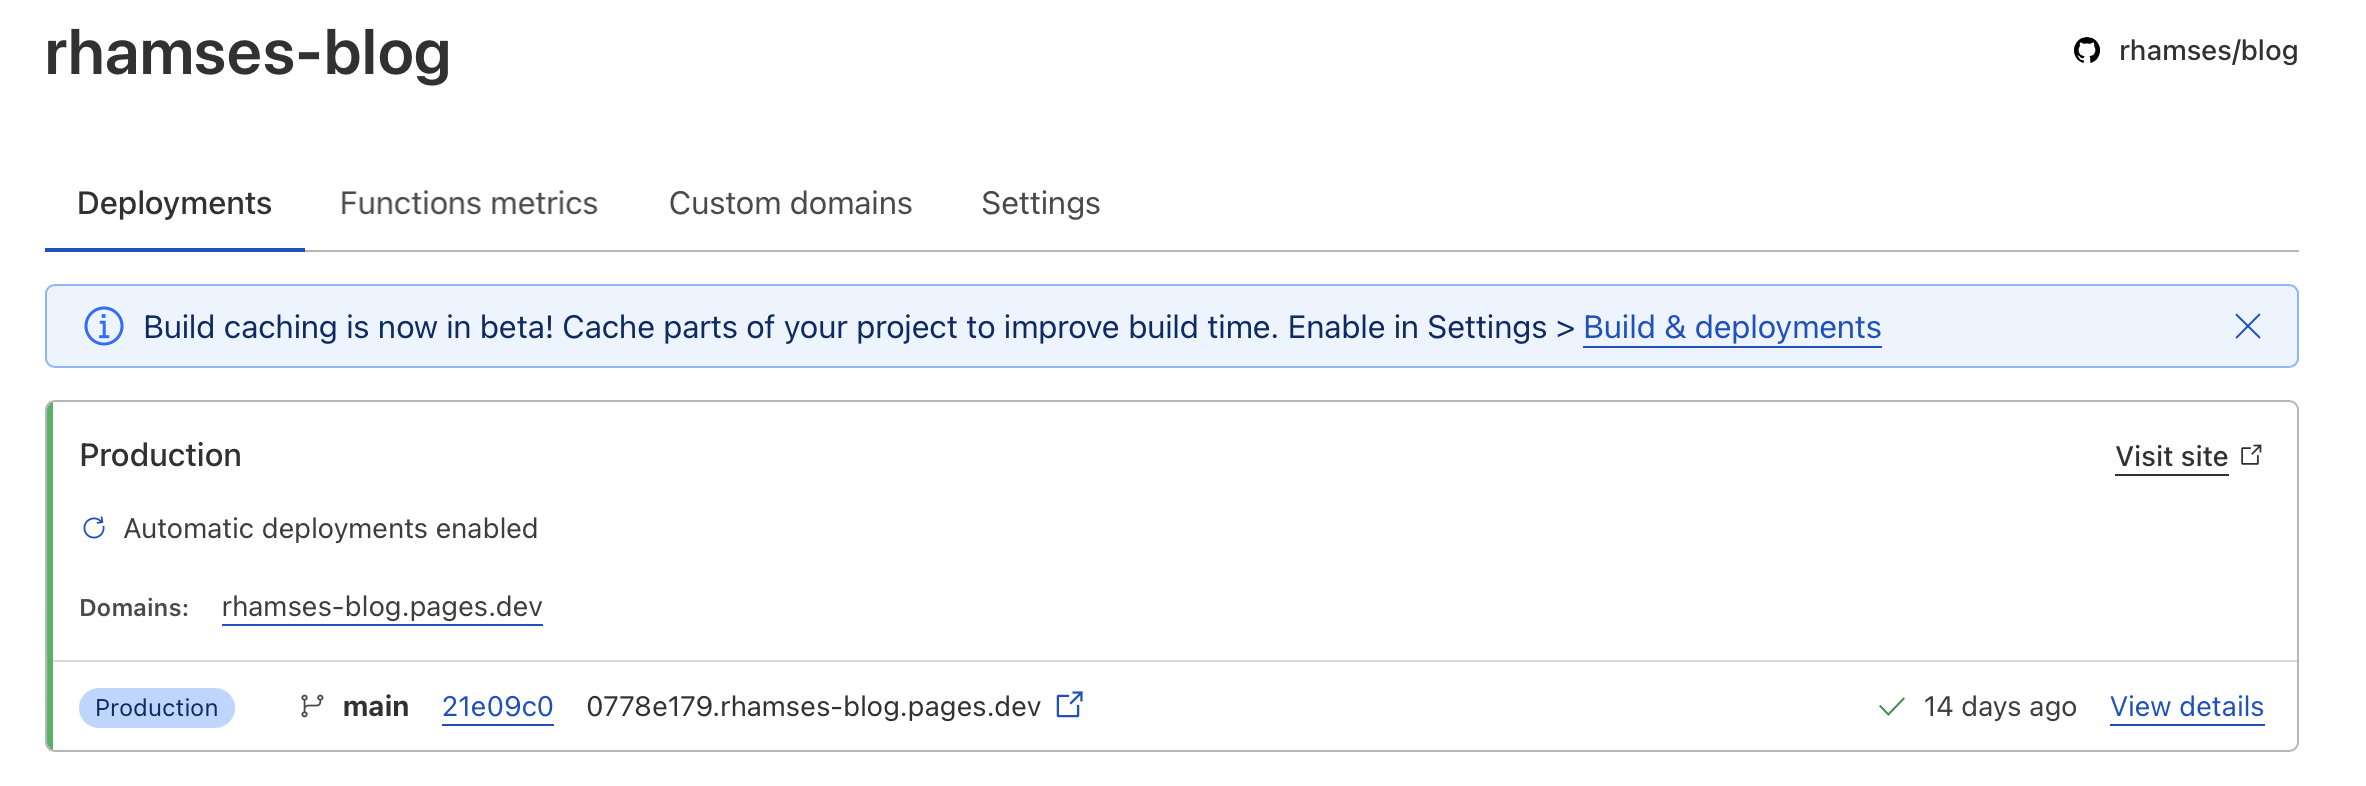Click the Visit site link
The image size is (2366, 786).
[x=2171, y=457]
